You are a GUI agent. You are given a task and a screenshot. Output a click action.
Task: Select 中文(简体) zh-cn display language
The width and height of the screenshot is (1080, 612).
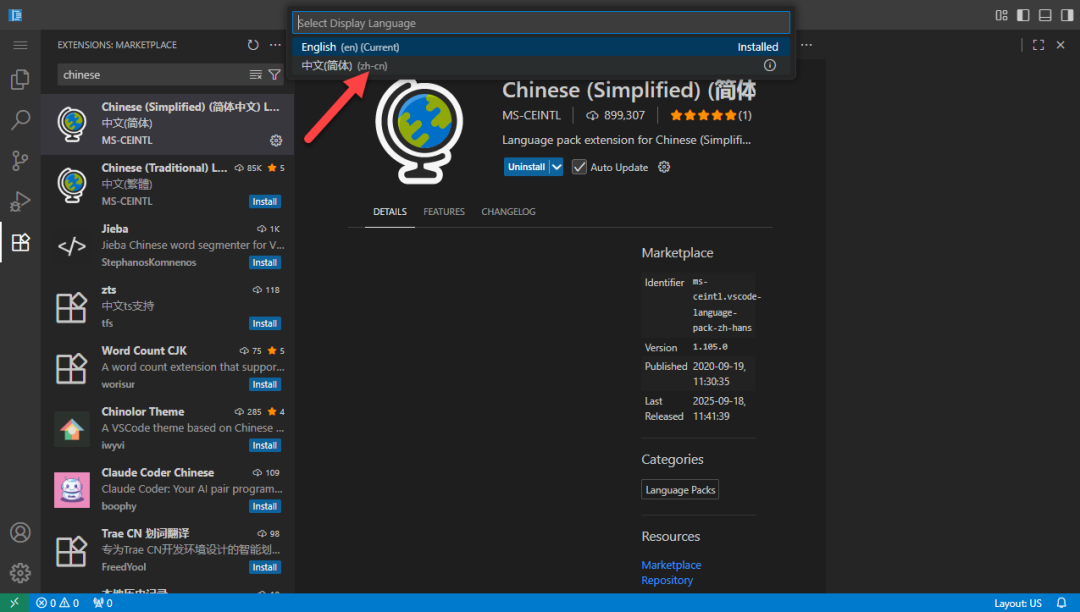tap(541, 65)
